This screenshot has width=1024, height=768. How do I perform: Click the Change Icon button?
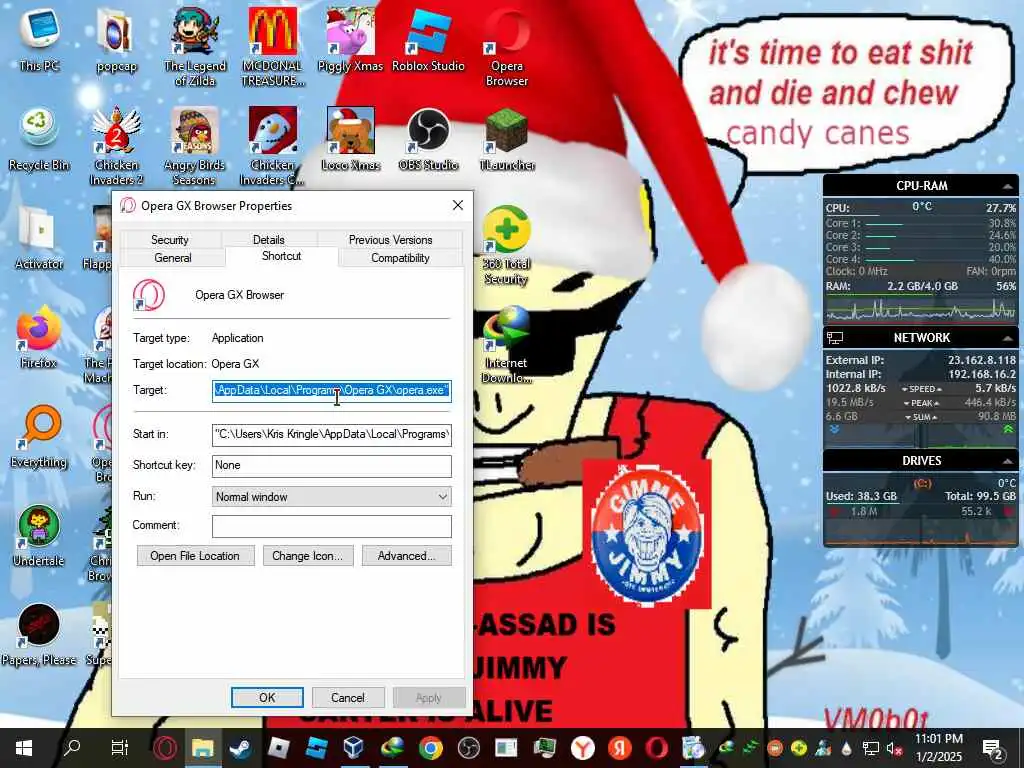[x=308, y=556]
